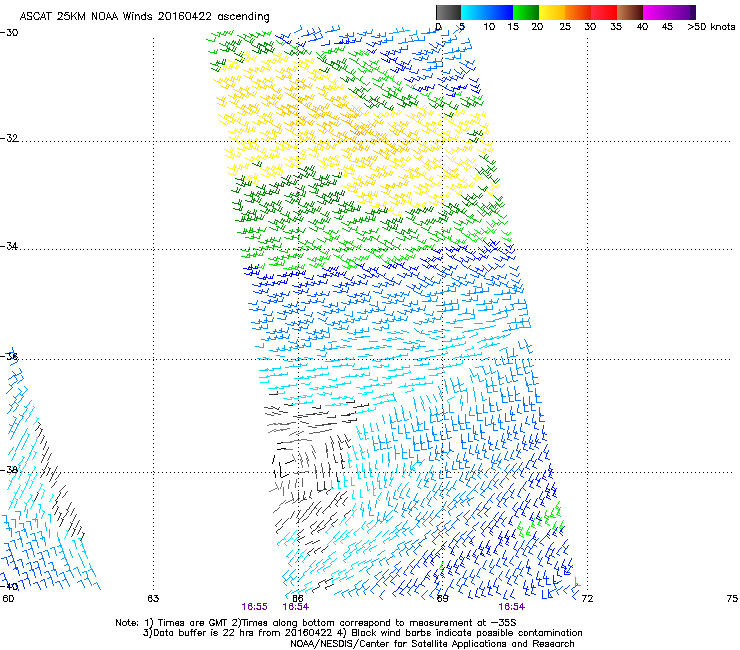
Task: Click the gray 0-5 knots color swatch
Action: click(x=448, y=12)
